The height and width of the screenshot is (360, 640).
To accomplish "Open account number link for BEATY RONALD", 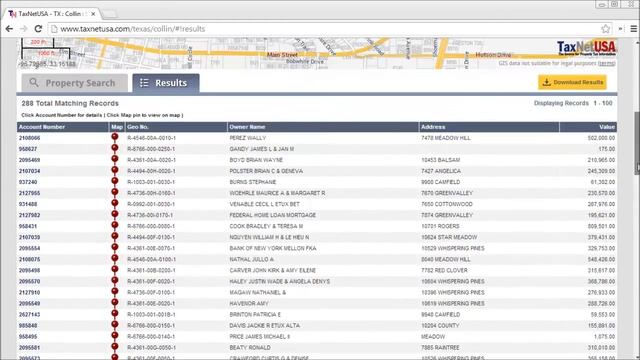I will pyautogui.click(x=29, y=347).
